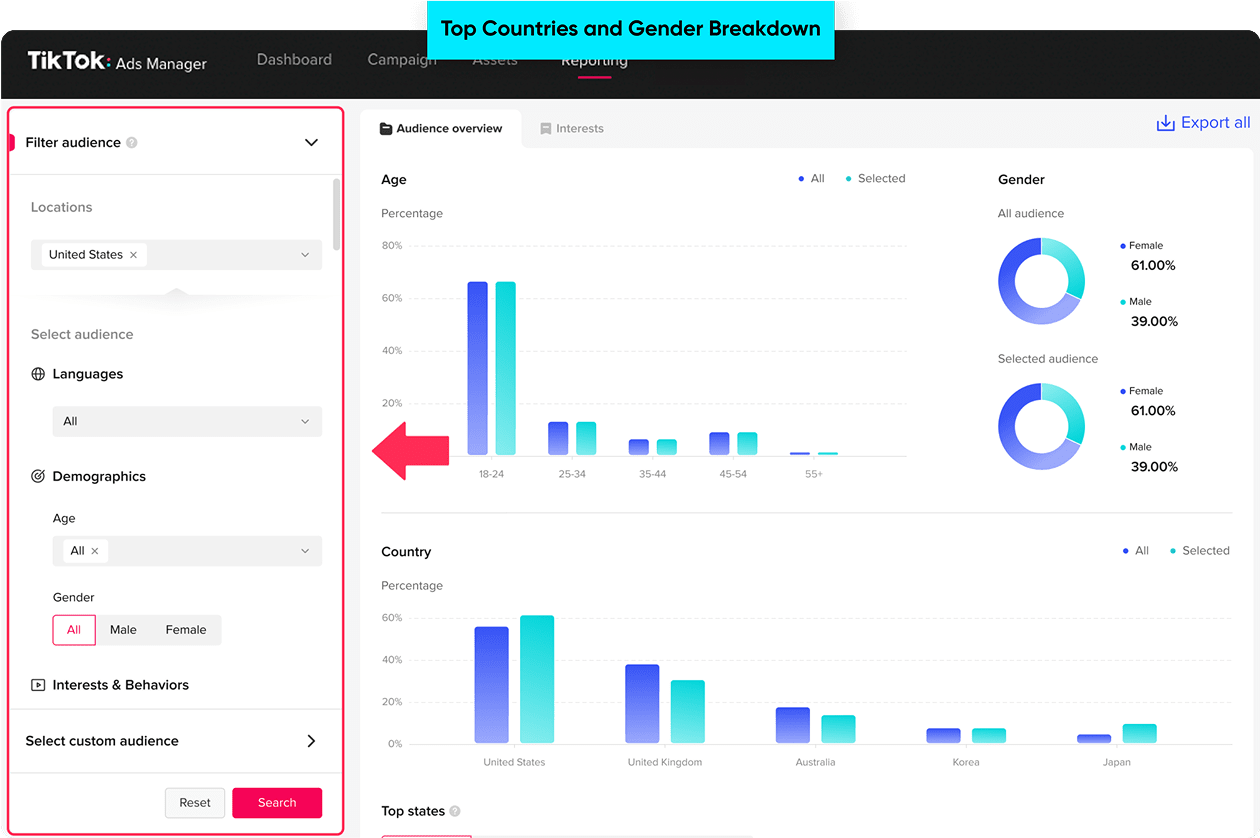
Task: Collapse the Filter audience panel
Action: [311, 143]
